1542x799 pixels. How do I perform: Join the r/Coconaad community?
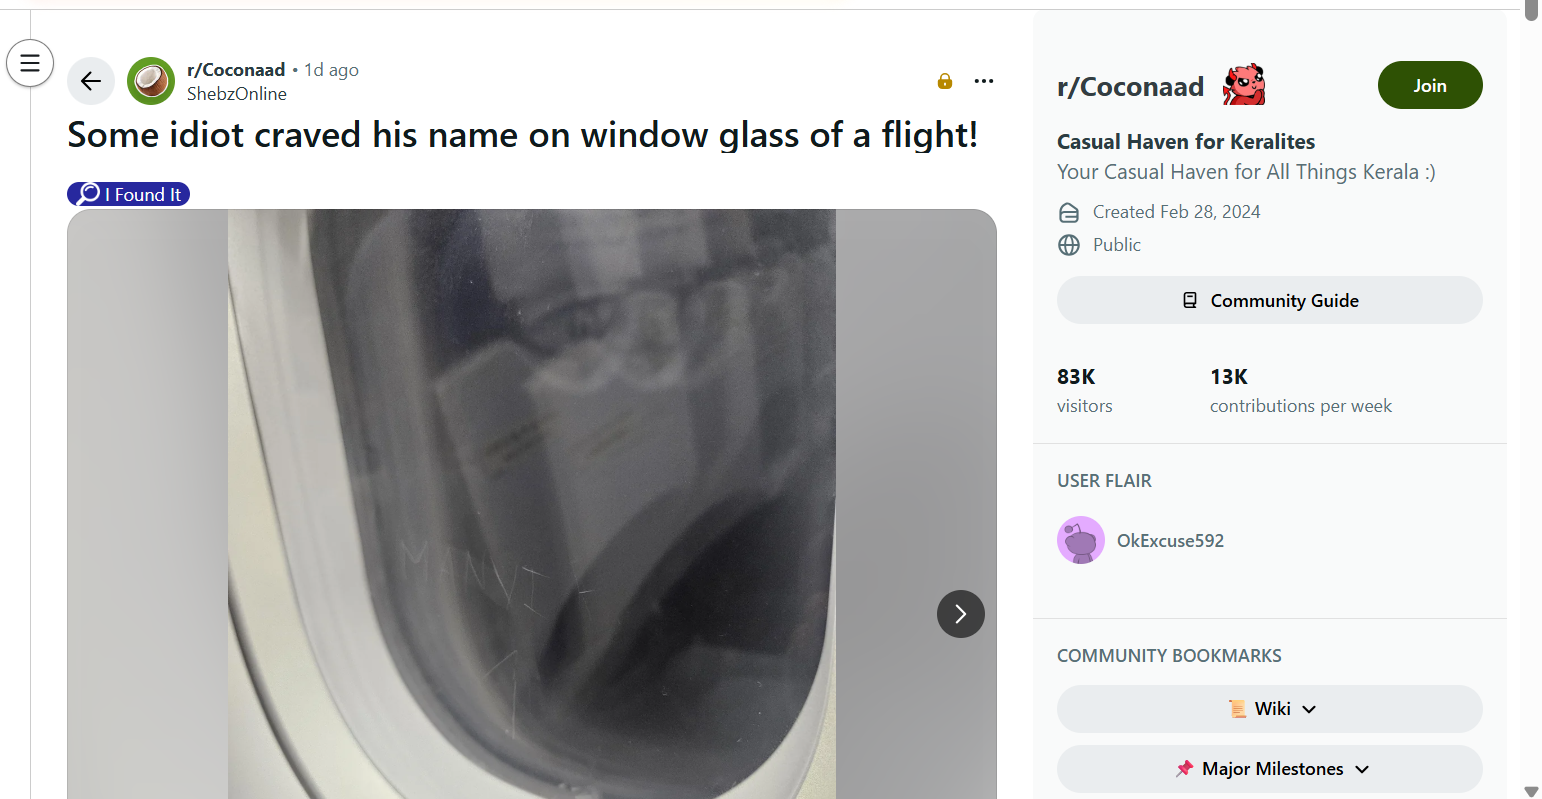[1429, 86]
